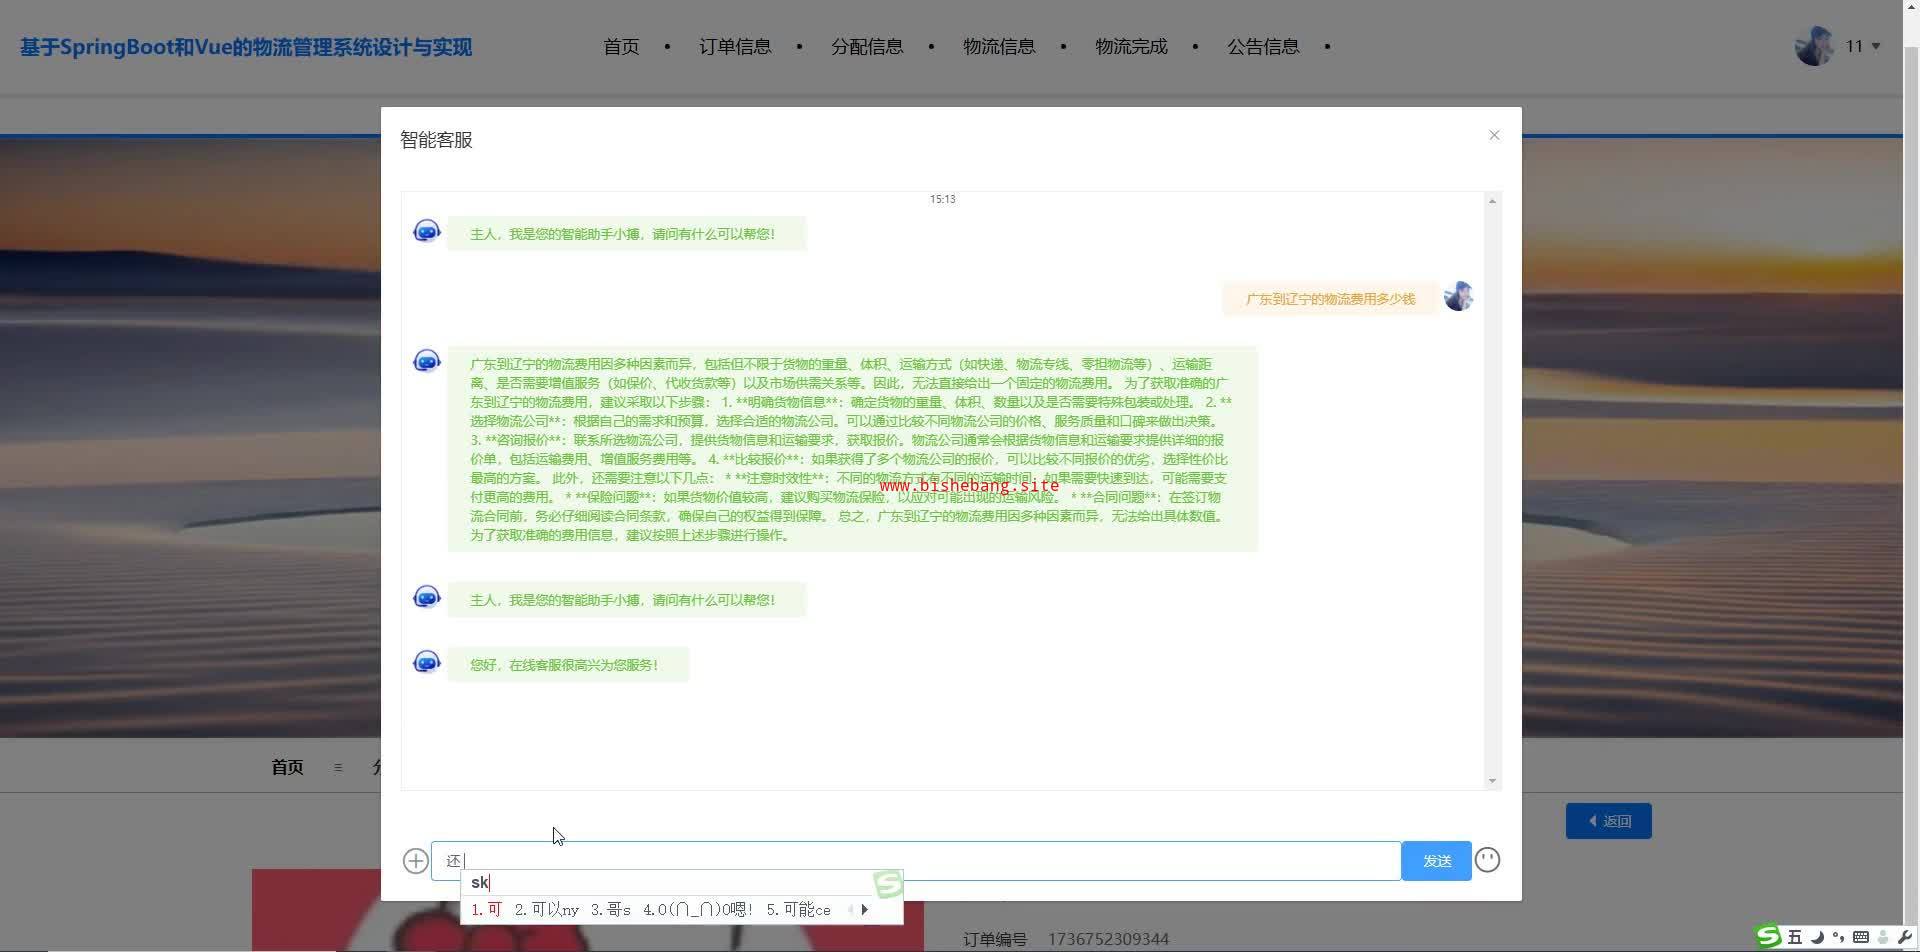Go to next IME candidate page arrow
The height and width of the screenshot is (952, 1920).
pyautogui.click(x=865, y=910)
